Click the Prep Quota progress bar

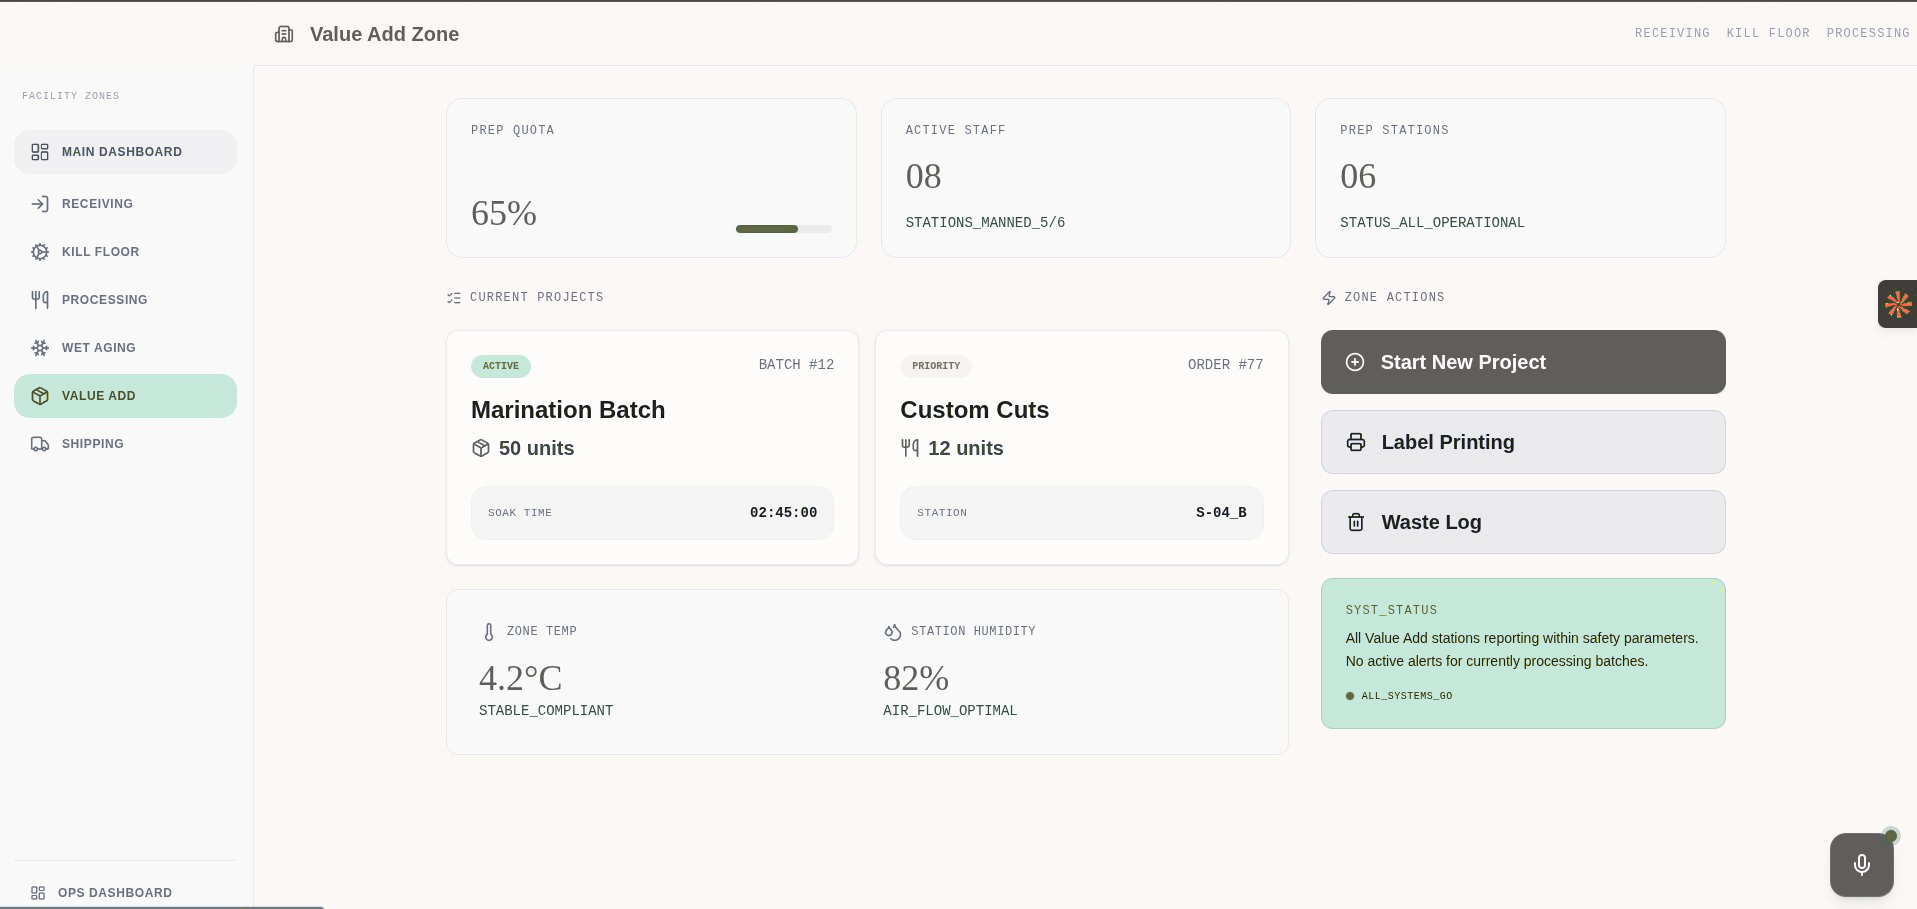click(784, 229)
